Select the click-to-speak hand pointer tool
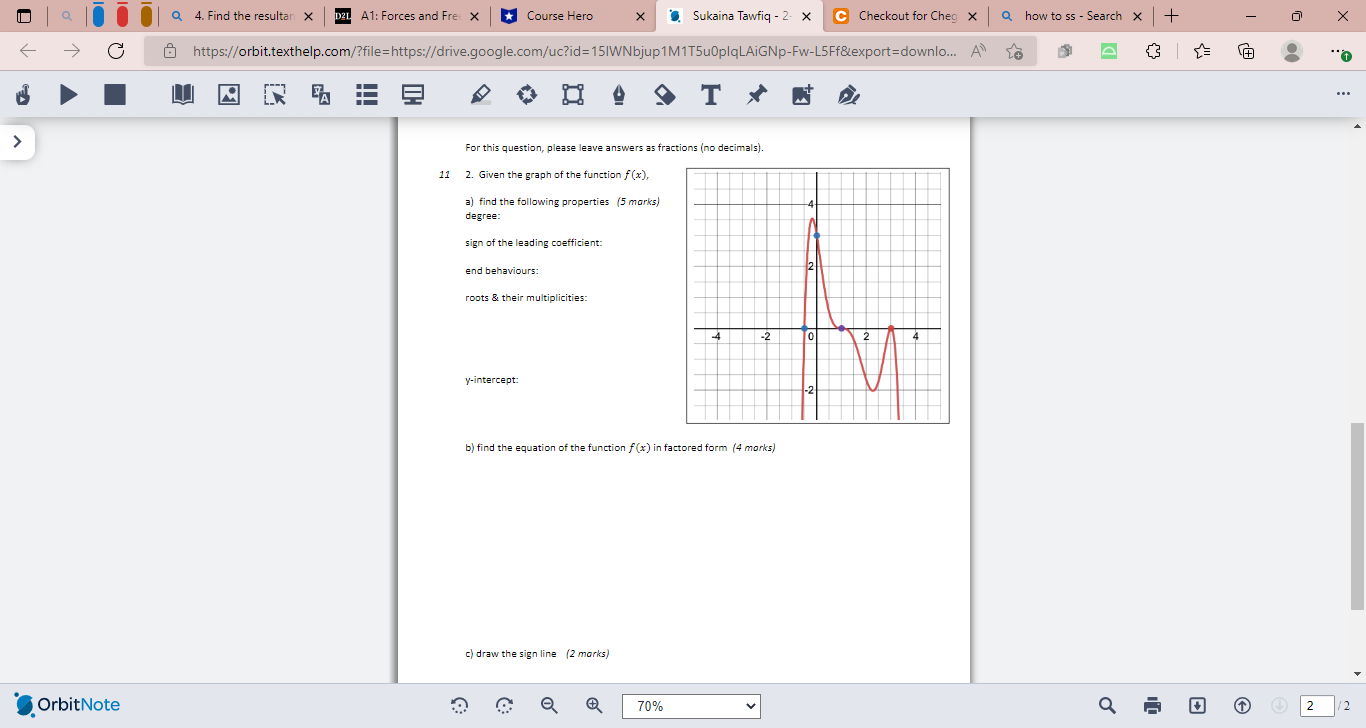The image size is (1366, 728). [23, 95]
